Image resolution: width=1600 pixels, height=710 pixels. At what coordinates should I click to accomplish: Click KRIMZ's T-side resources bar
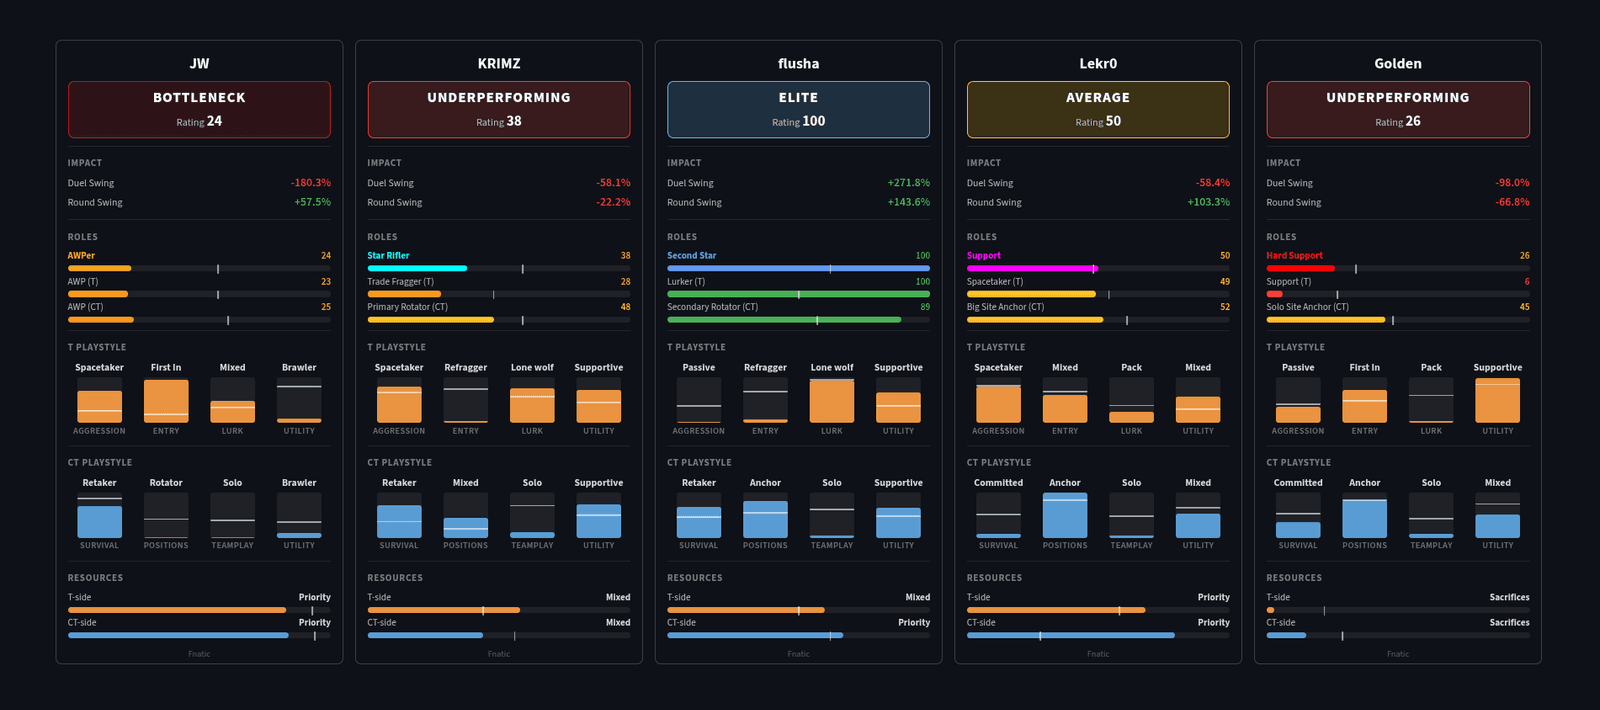499,610
